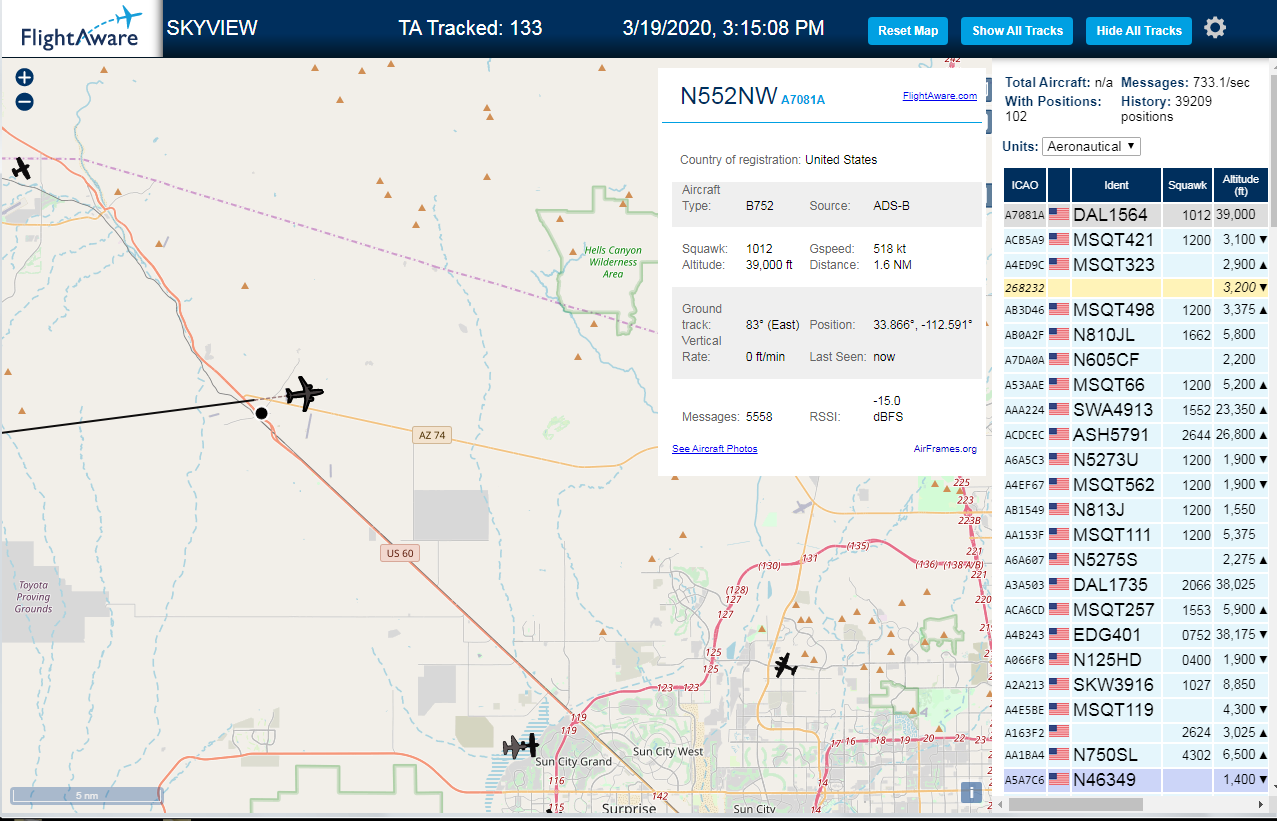Select the ASH5791 aircraft row
Screen dimensions: 1277x821
coord(1136,435)
